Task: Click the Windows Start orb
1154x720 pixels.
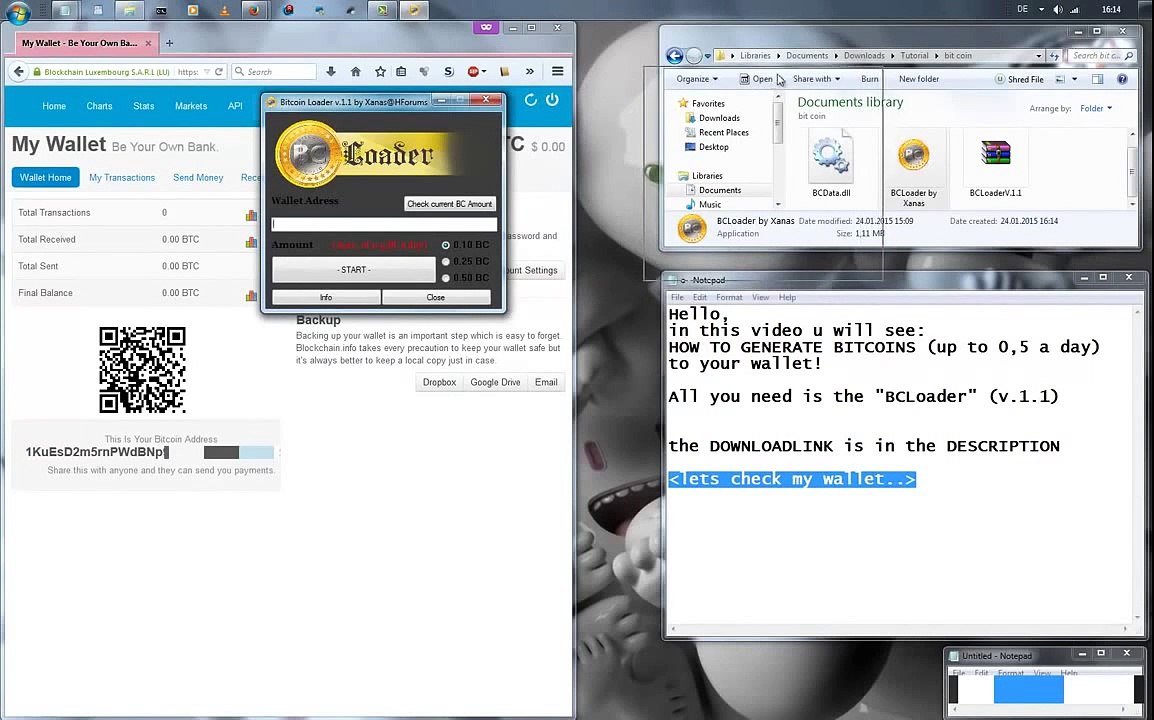Action: 18,11
